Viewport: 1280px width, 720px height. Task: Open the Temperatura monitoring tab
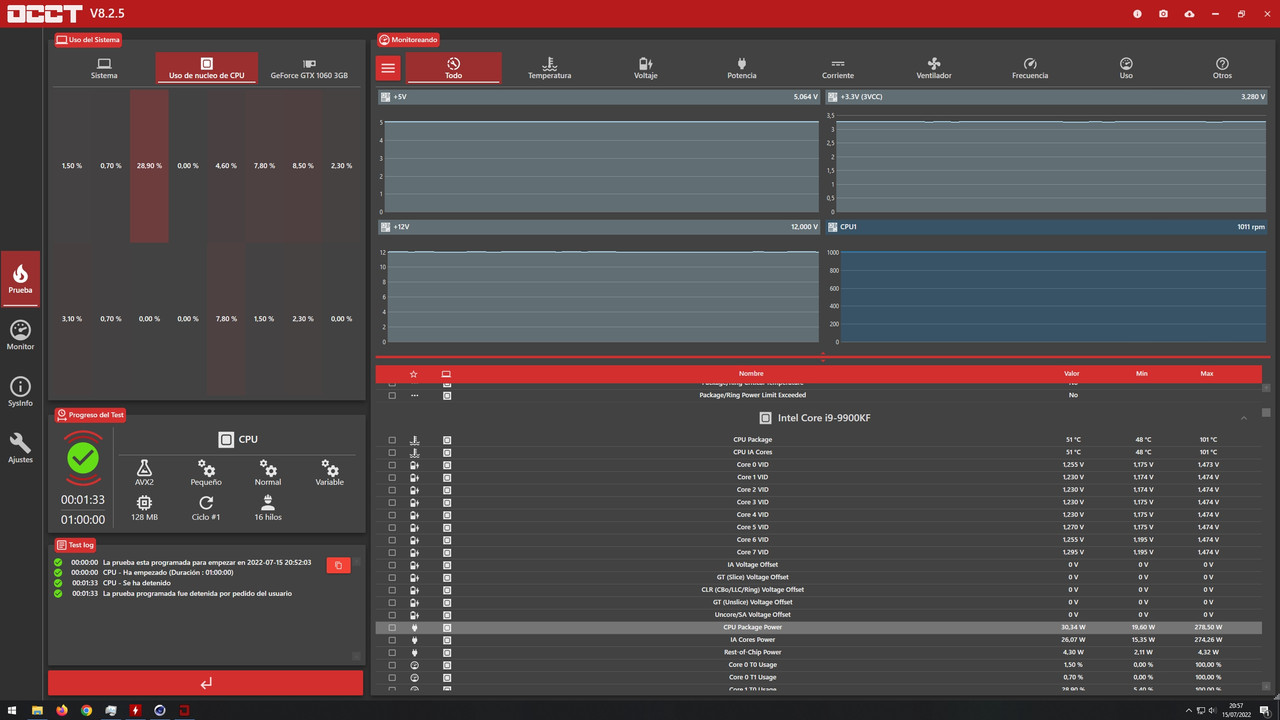(x=549, y=68)
